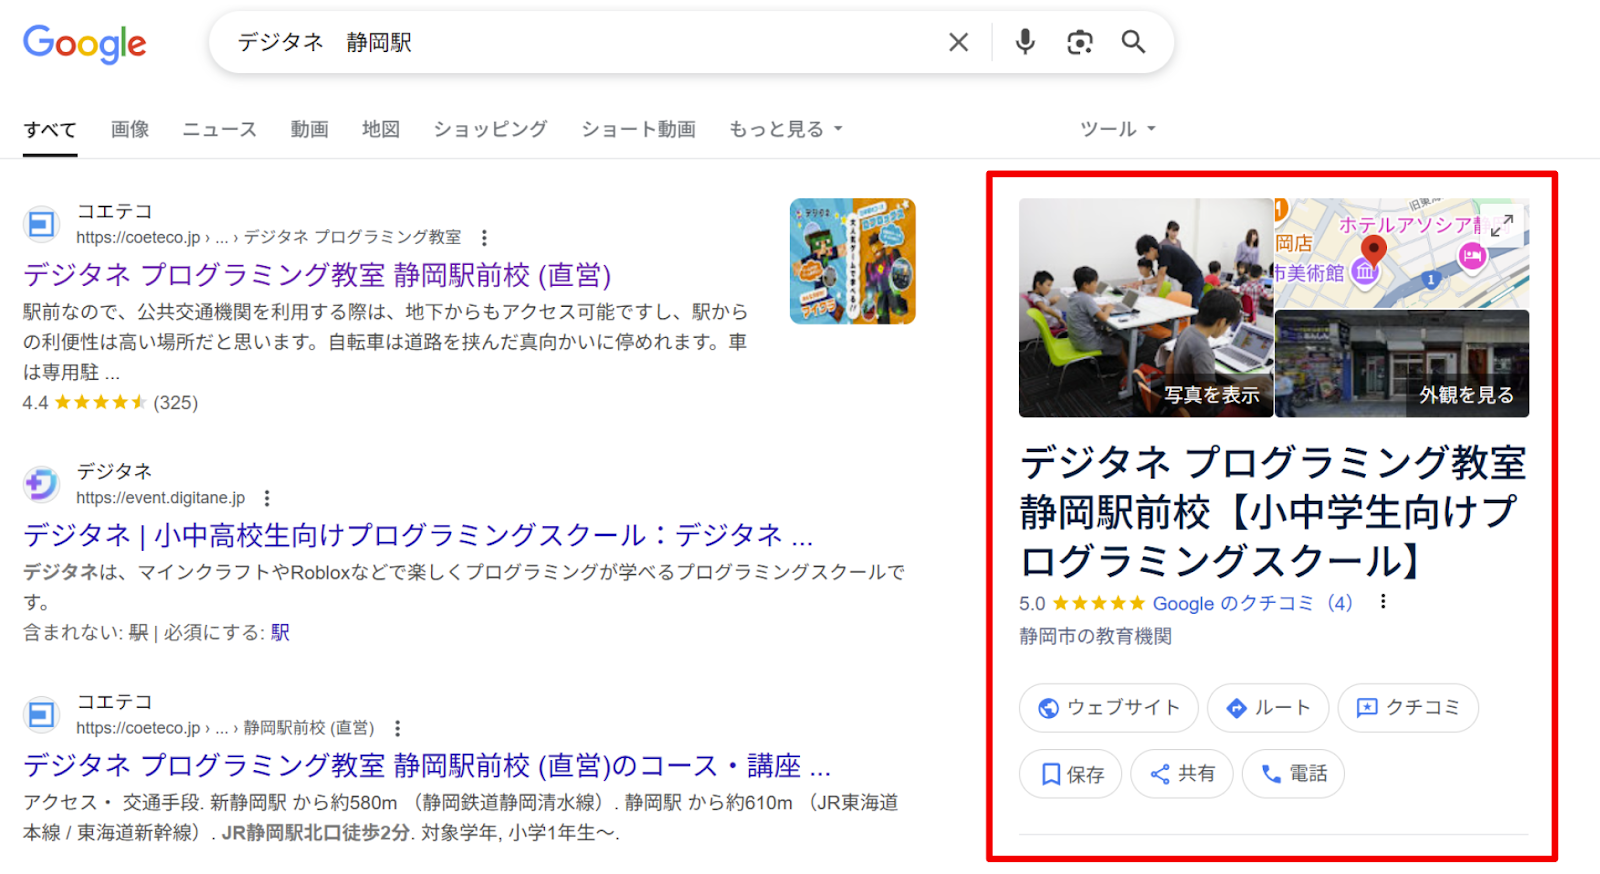Viewport: 1600px width, 874px height.
Task: Open the ツール dropdown menu
Action: (1117, 129)
